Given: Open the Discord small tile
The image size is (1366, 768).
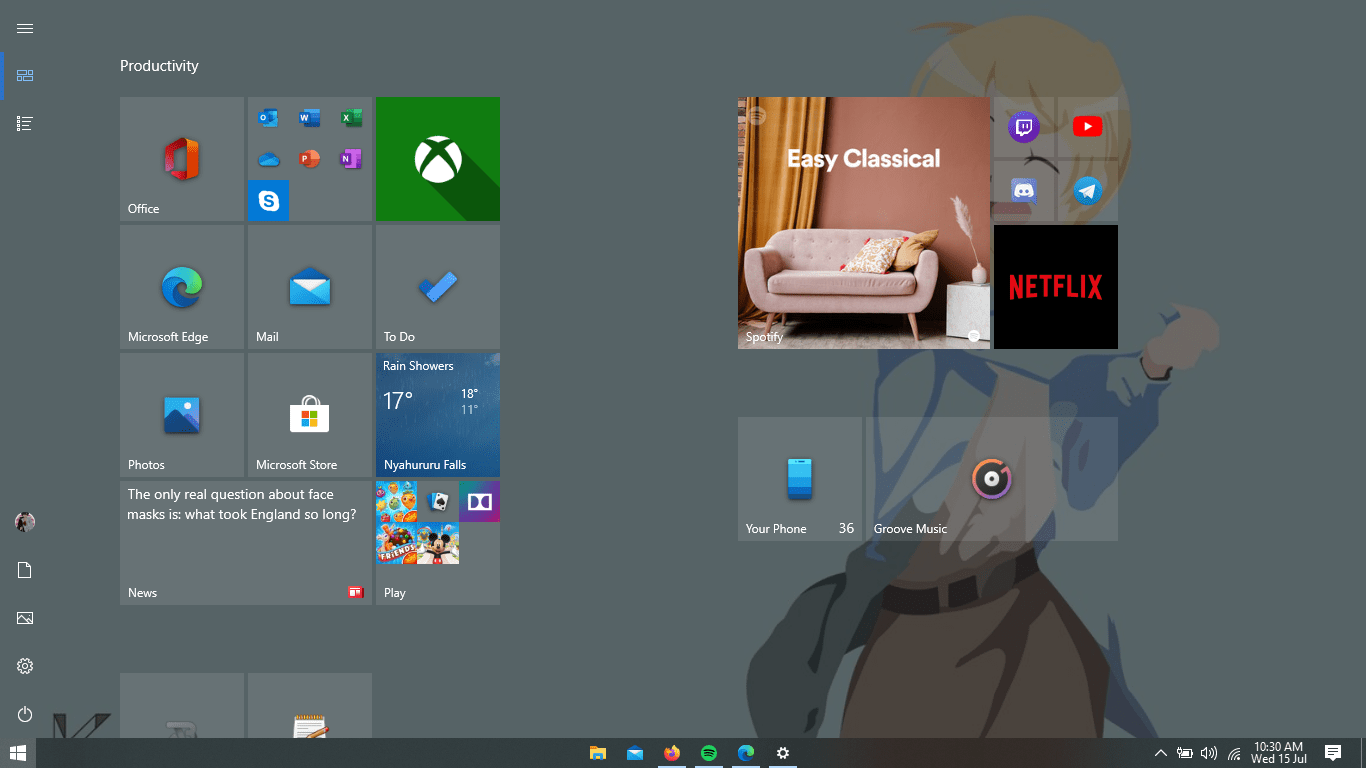Looking at the screenshot, I should (x=1023, y=191).
